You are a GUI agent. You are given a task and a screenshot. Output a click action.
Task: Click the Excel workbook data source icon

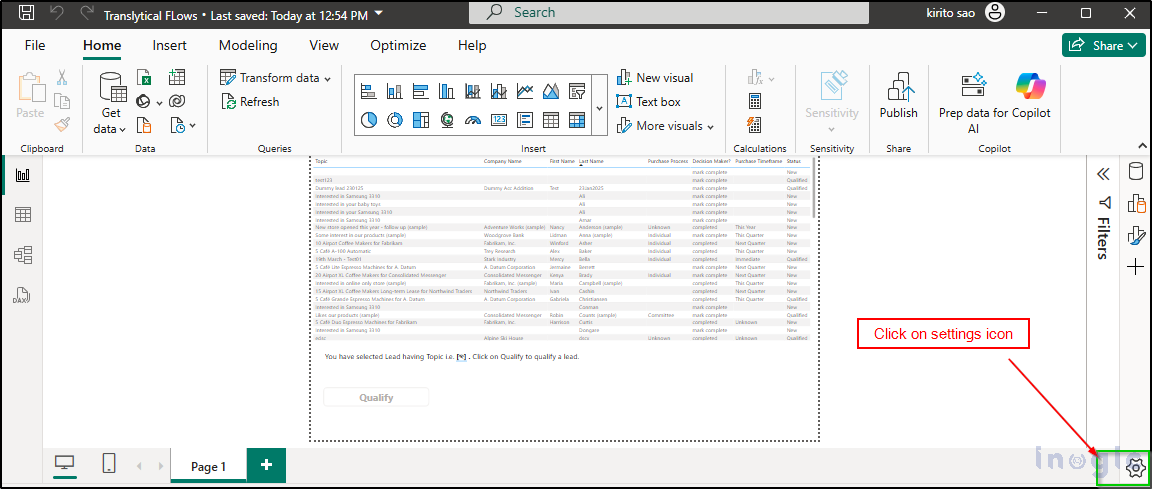pyautogui.click(x=144, y=78)
